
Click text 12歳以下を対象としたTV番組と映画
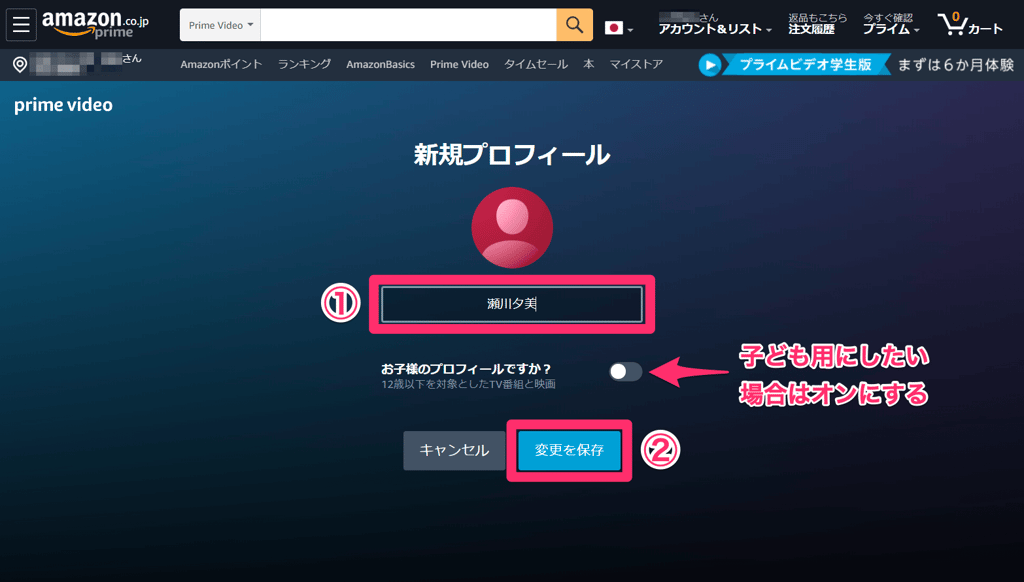point(468,384)
